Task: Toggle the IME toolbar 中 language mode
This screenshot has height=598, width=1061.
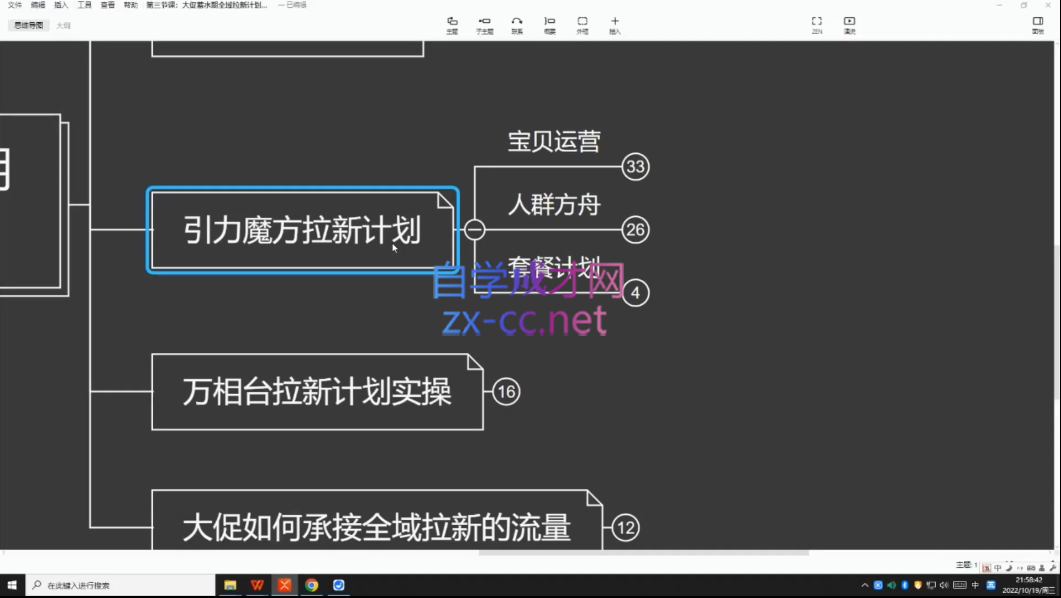Action: pos(997,568)
